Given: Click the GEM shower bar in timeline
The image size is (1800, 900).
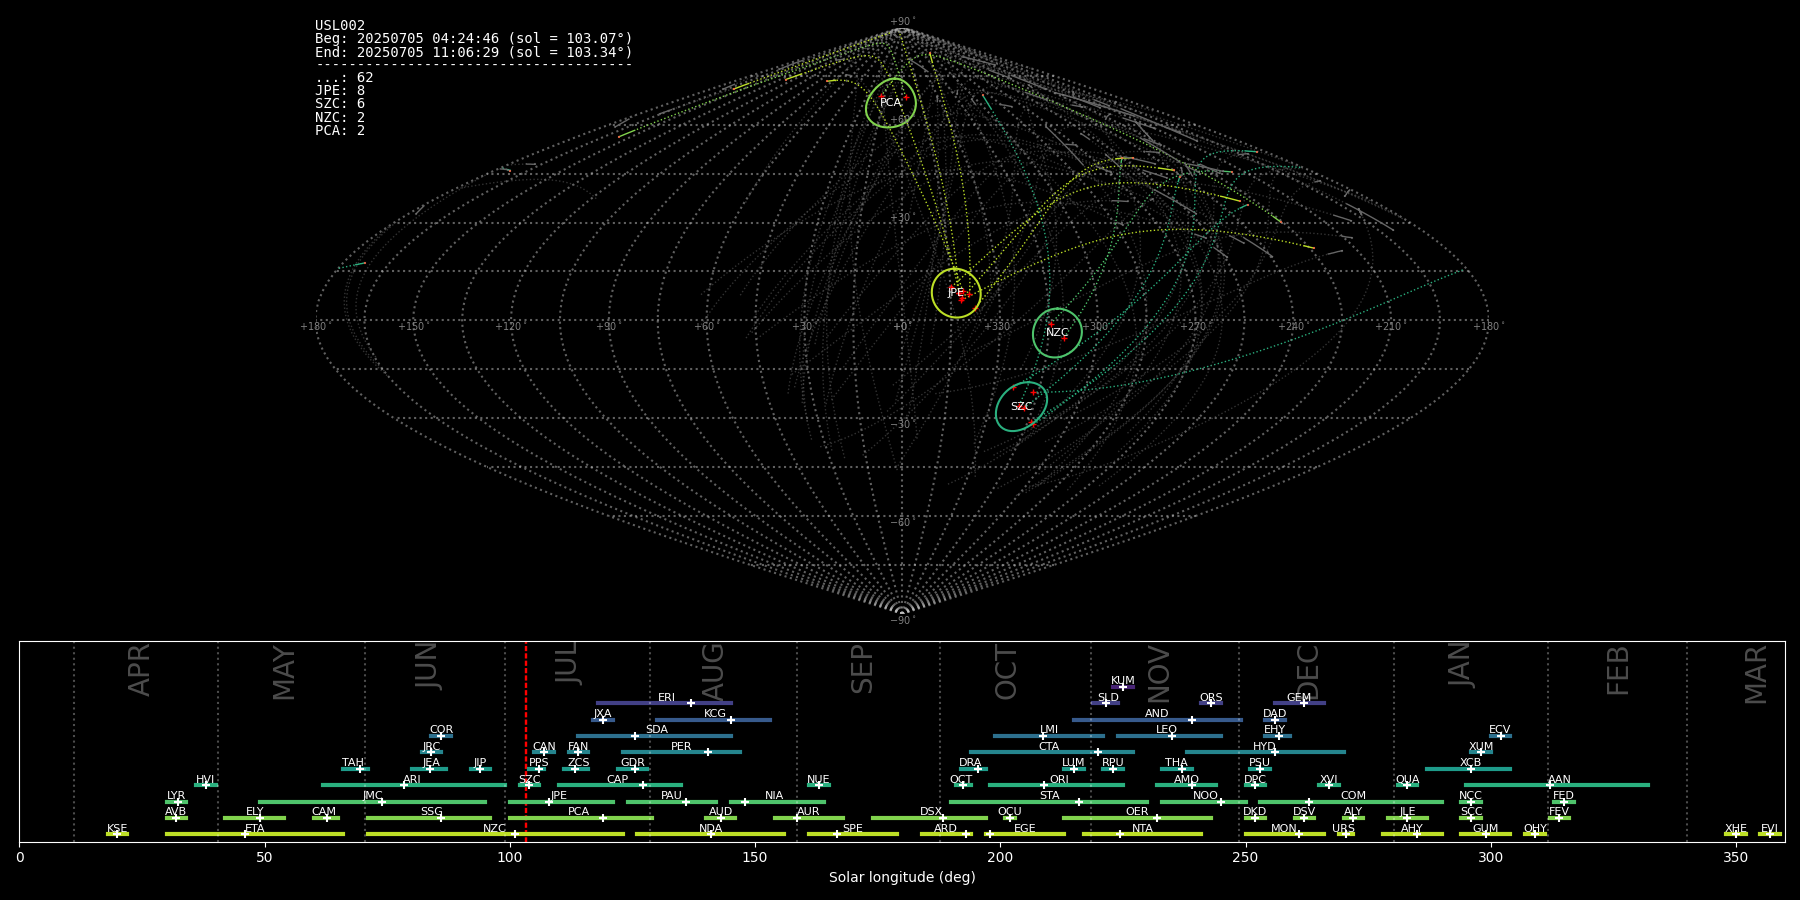Looking at the screenshot, I should point(1299,703).
